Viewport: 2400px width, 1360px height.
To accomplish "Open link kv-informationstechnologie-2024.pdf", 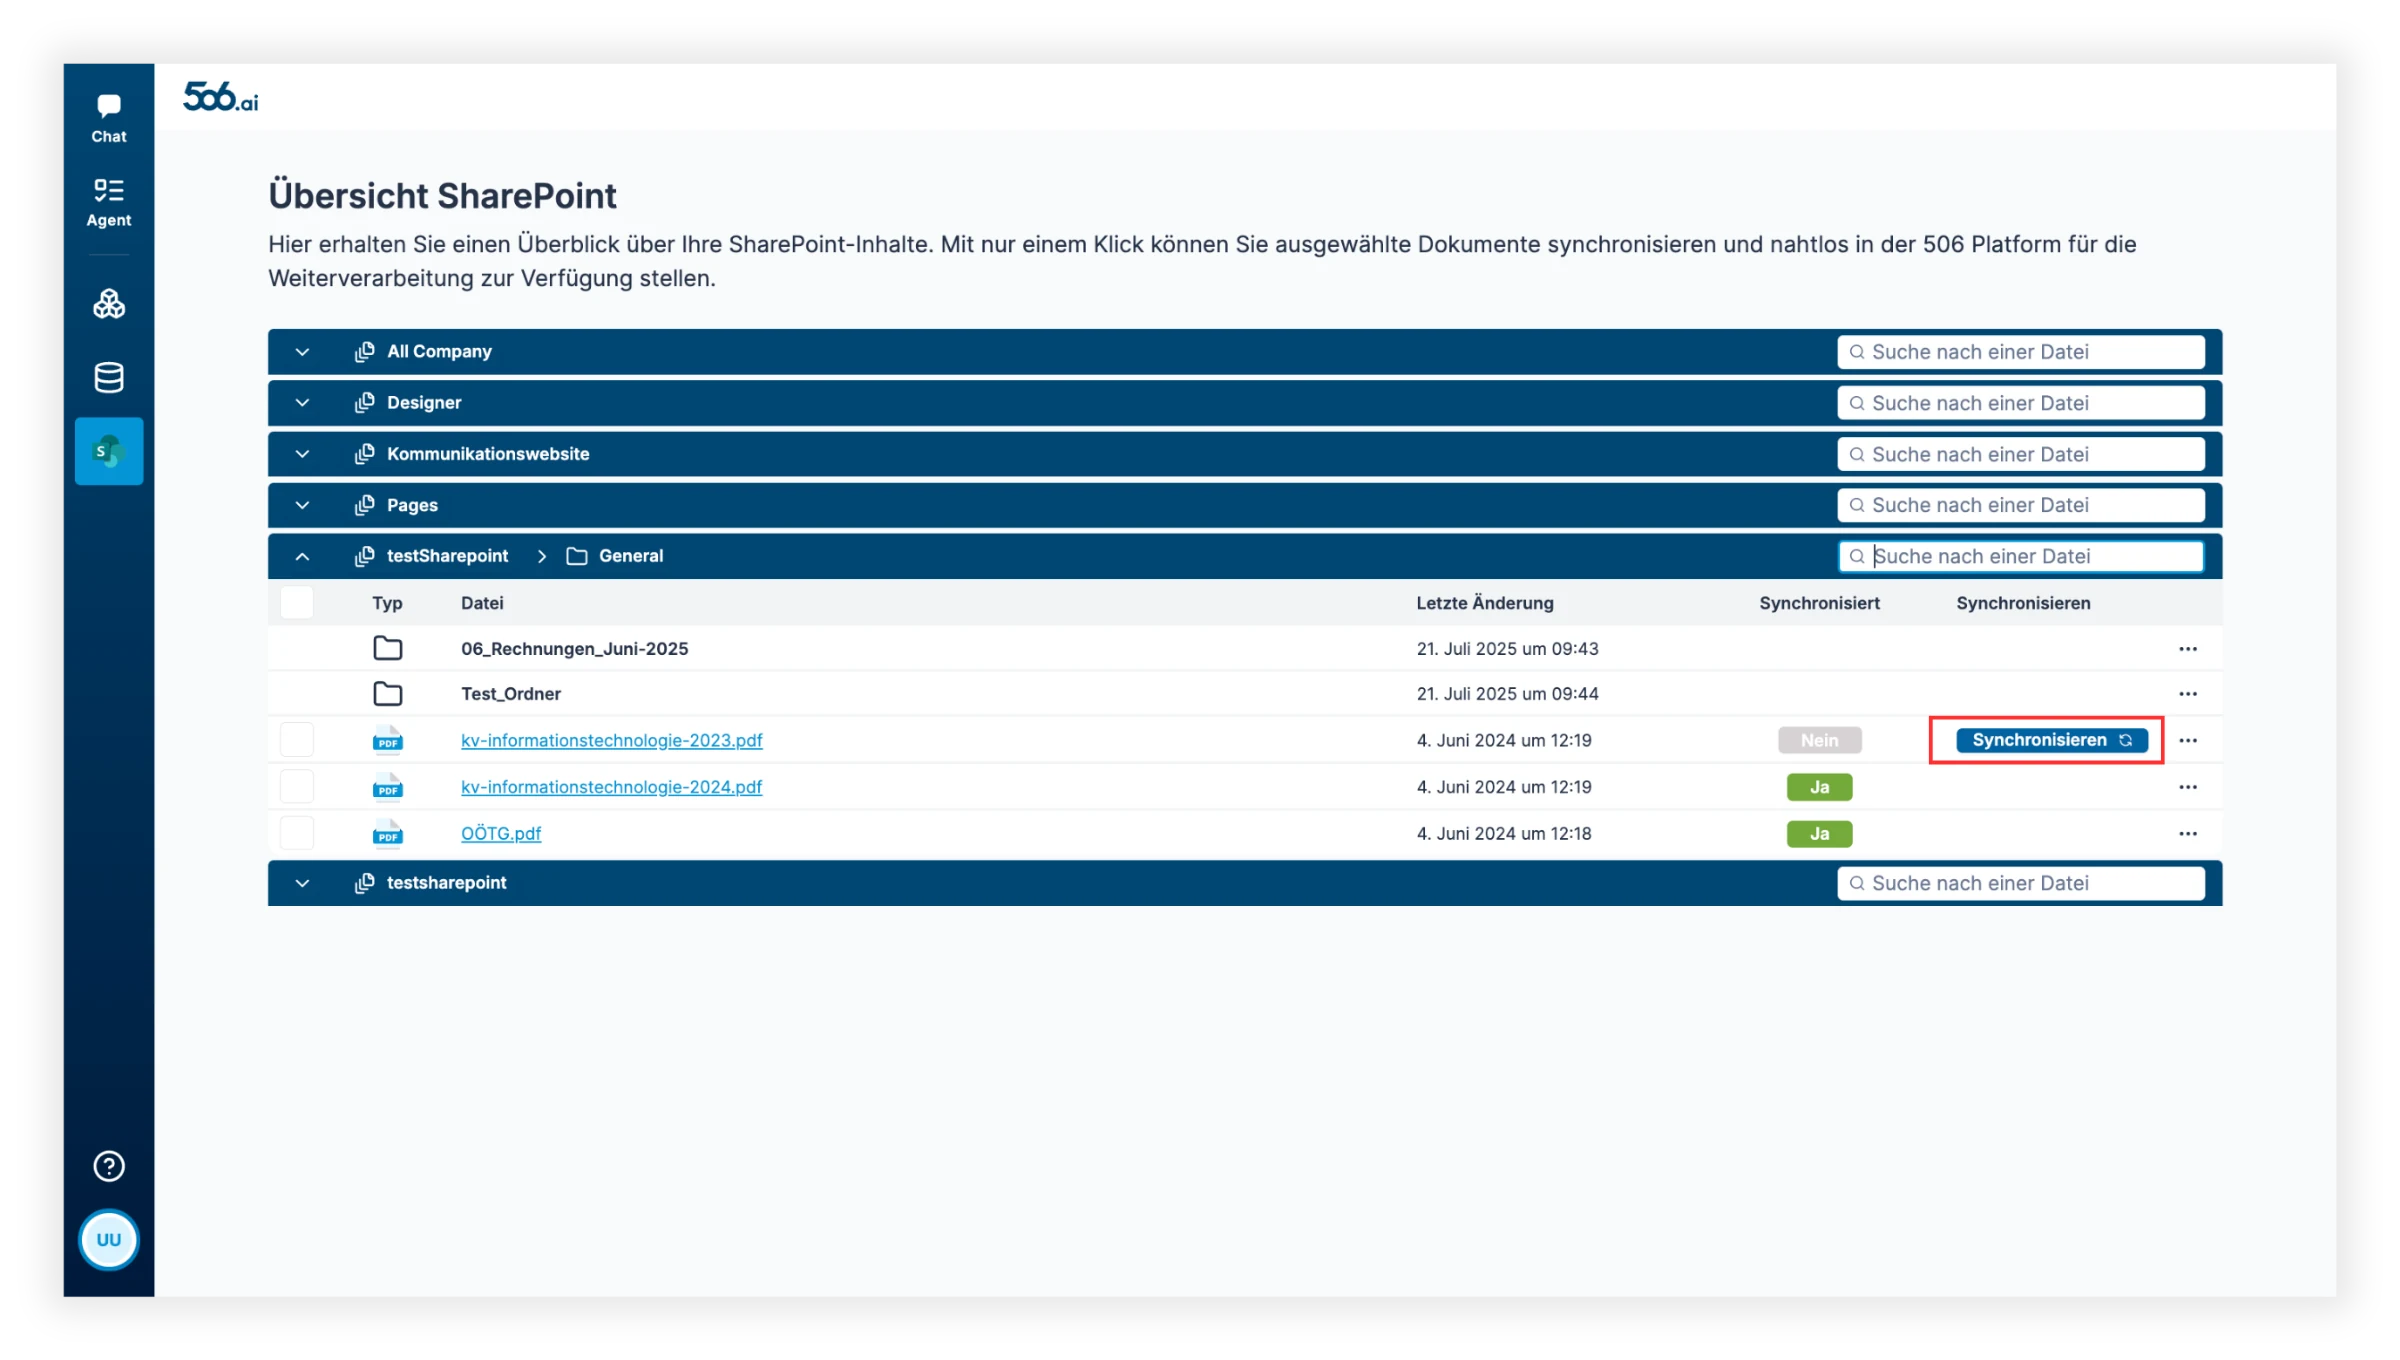I will point(611,787).
